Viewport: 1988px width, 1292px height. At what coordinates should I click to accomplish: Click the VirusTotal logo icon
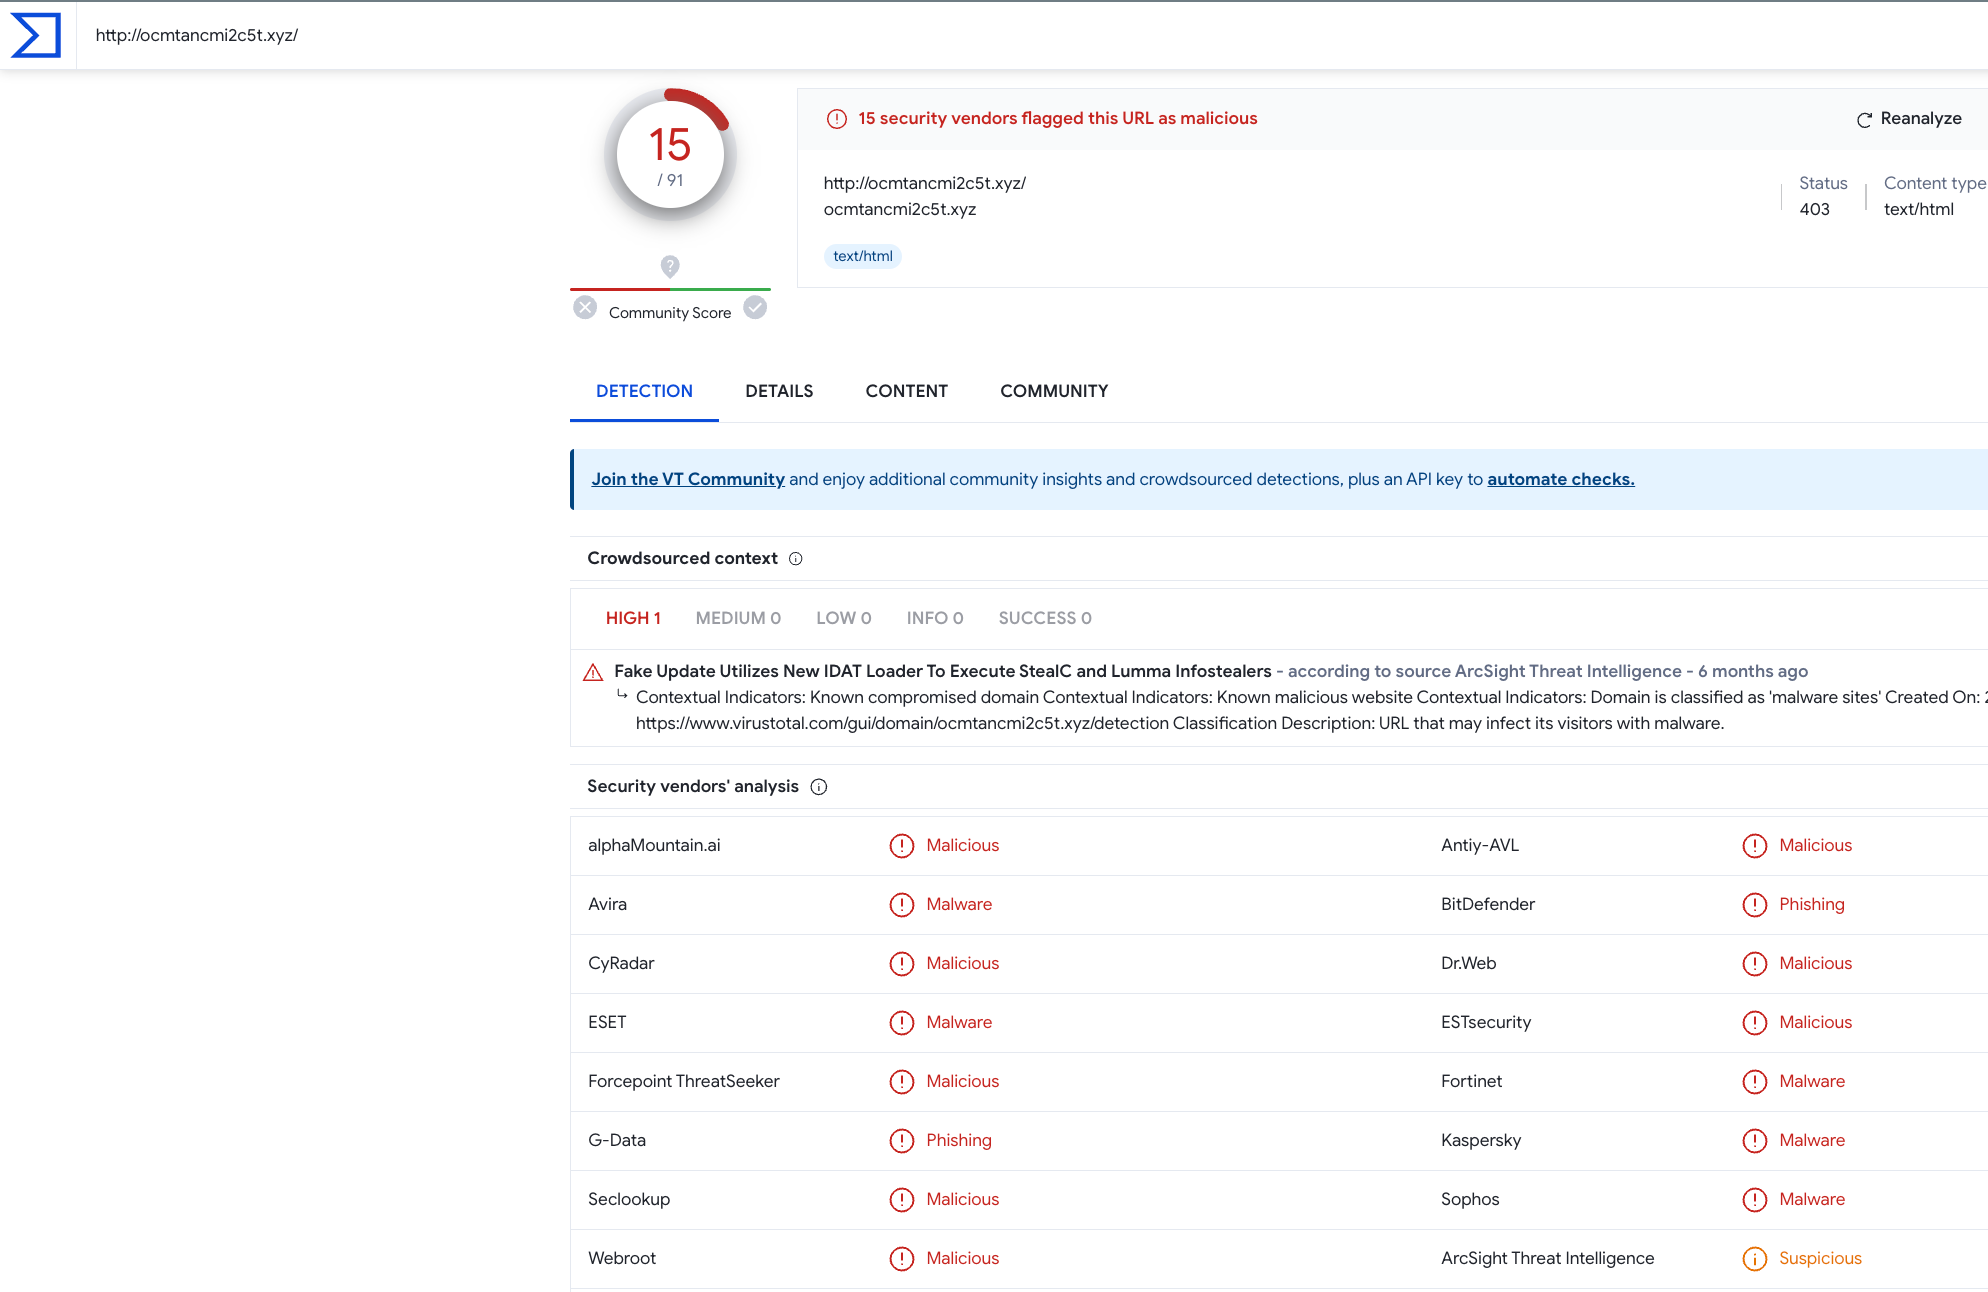pyautogui.click(x=36, y=35)
